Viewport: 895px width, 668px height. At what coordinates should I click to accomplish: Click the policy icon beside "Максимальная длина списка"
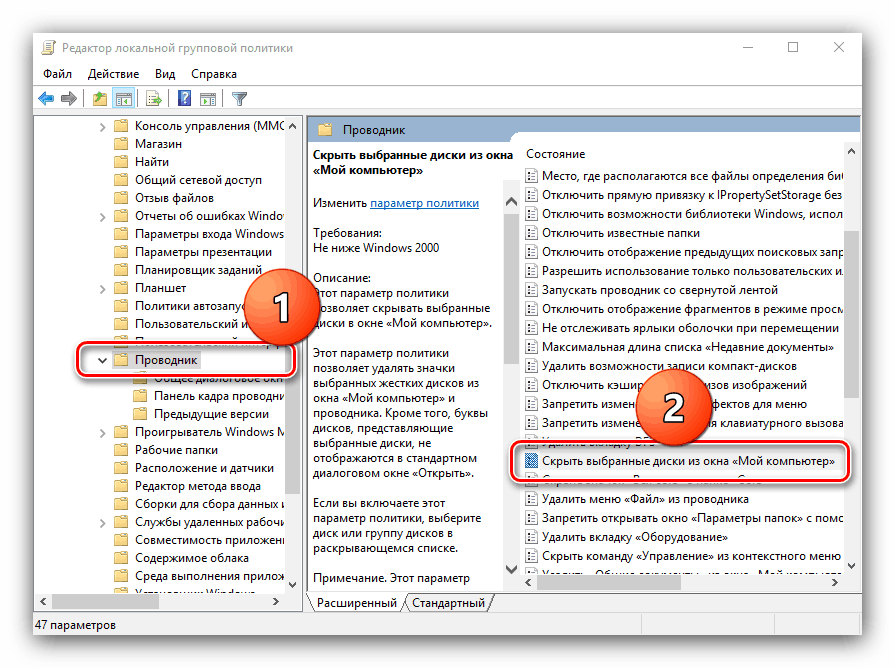[x=531, y=347]
